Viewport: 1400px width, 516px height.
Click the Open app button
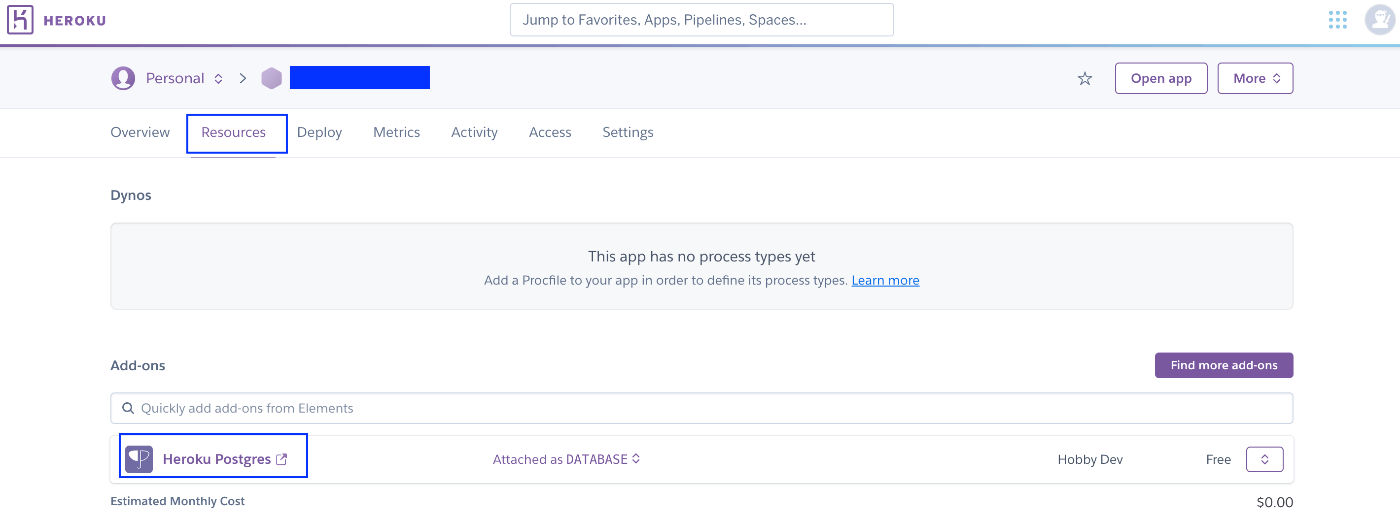point(1161,78)
